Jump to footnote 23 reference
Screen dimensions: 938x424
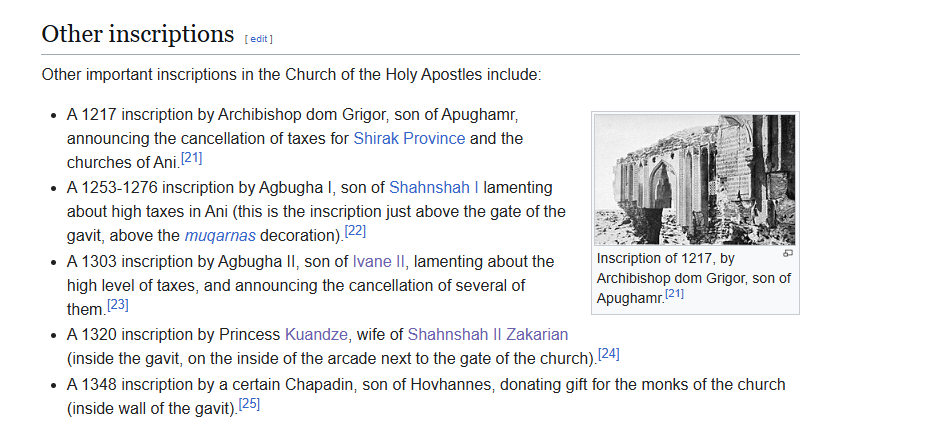click(118, 305)
